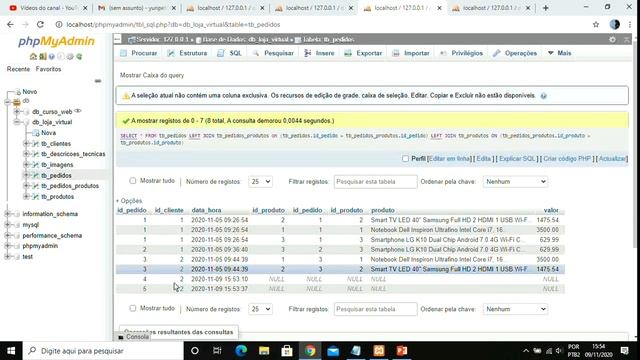This screenshot has width=640, height=360.
Task: Bookmark this page with the star icon
Action: point(596,24)
